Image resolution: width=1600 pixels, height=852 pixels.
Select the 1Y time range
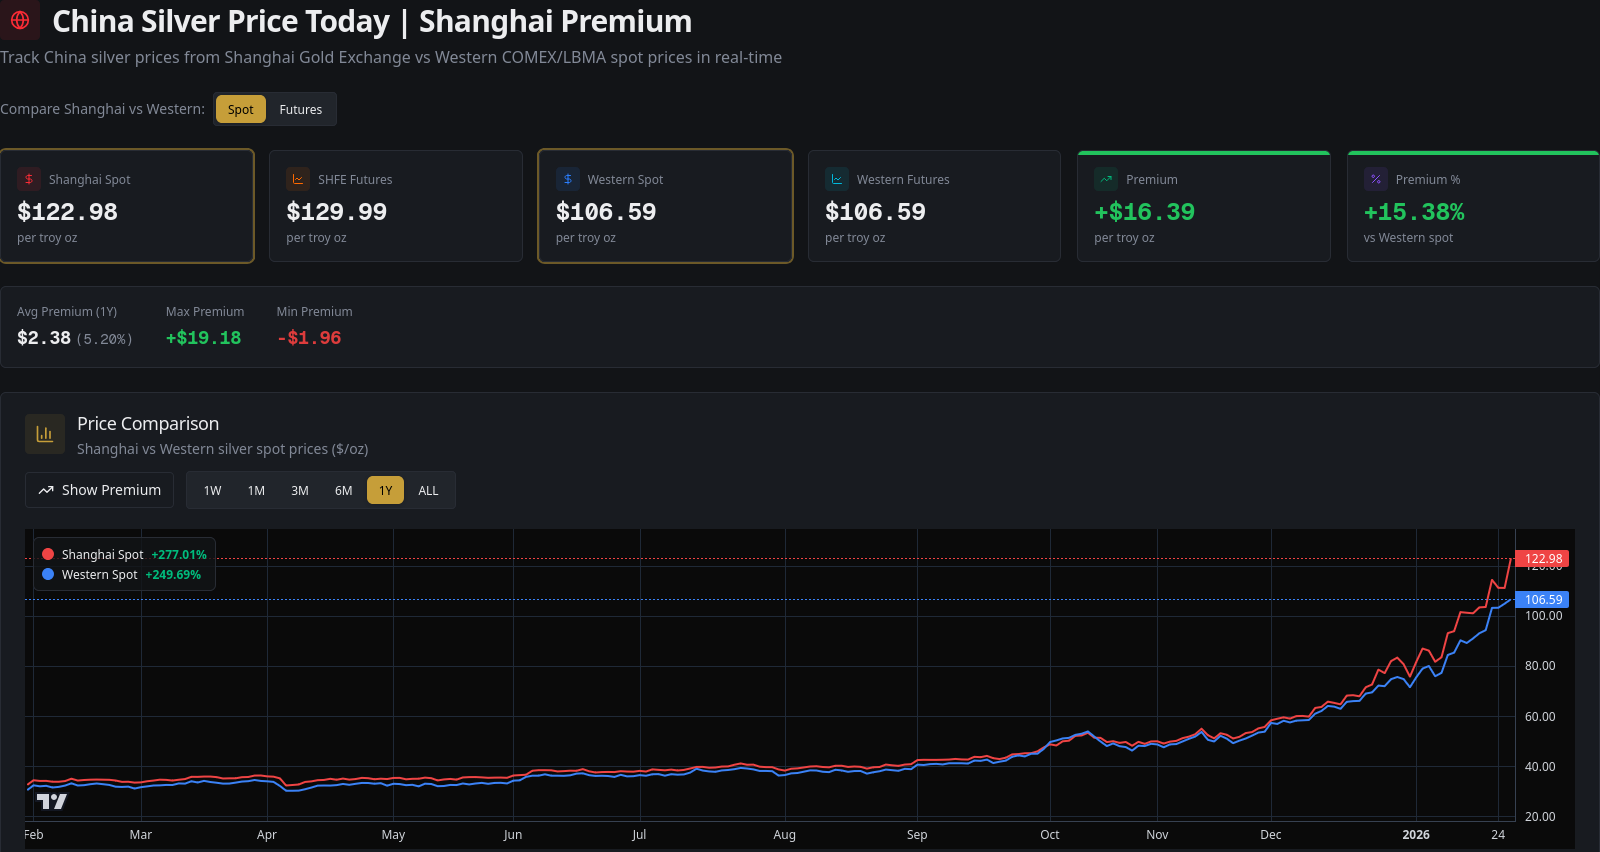tap(385, 490)
